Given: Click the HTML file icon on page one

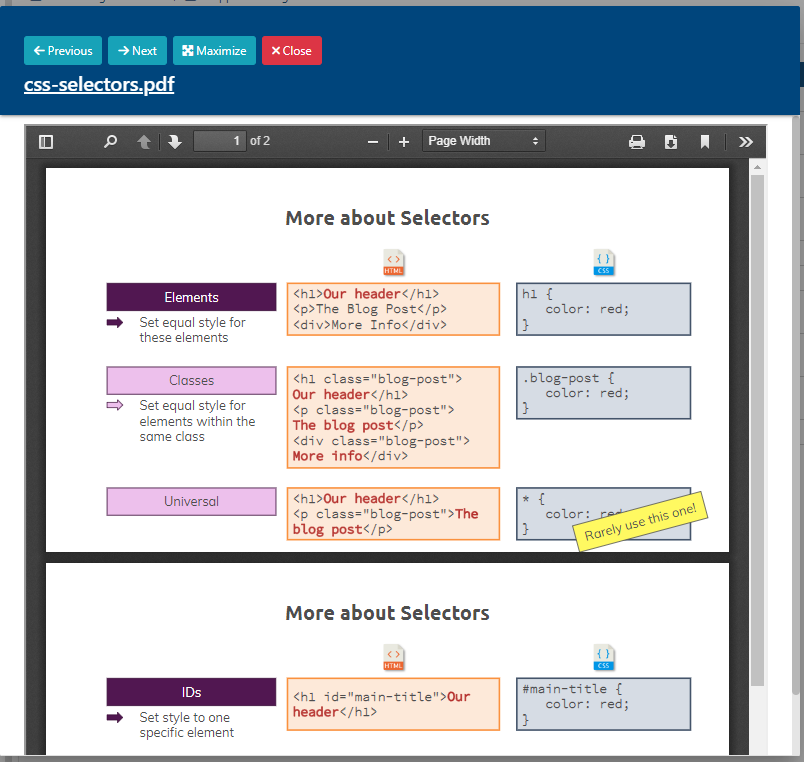Looking at the screenshot, I should click(x=394, y=263).
